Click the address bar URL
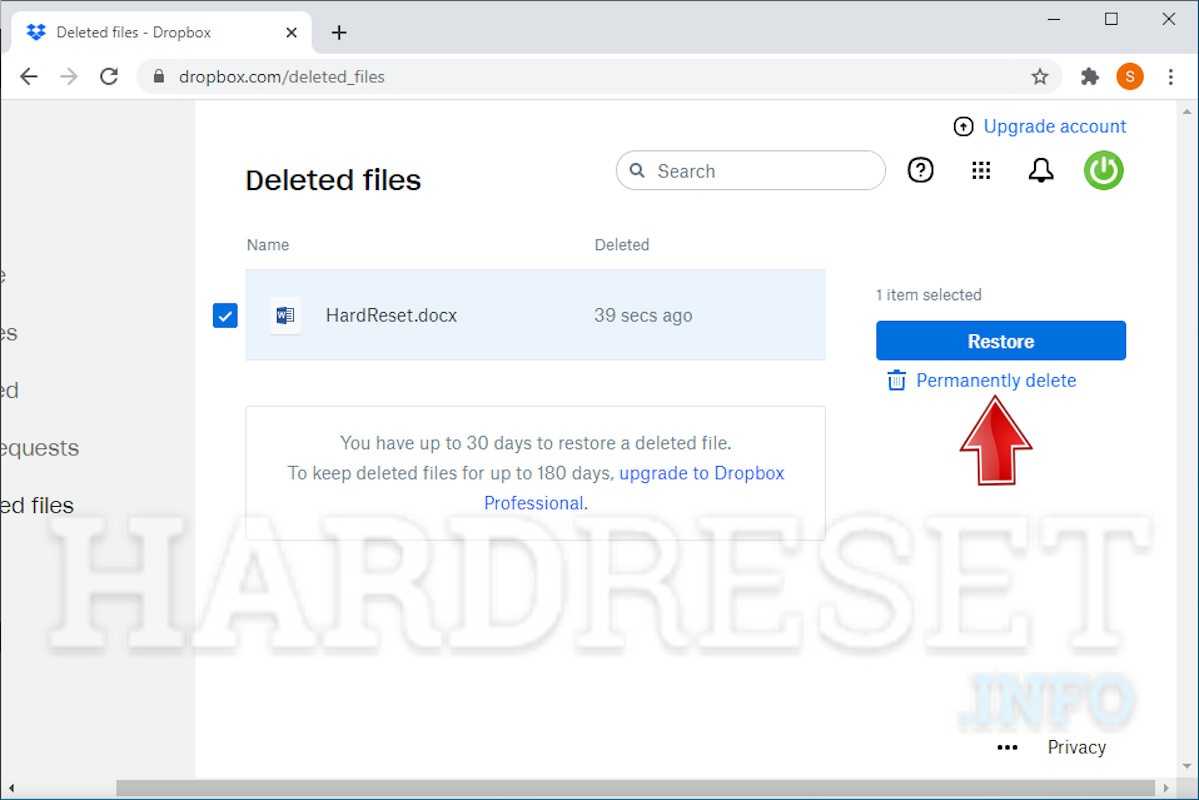Screen dimensions: 1199x800 [x=281, y=77]
